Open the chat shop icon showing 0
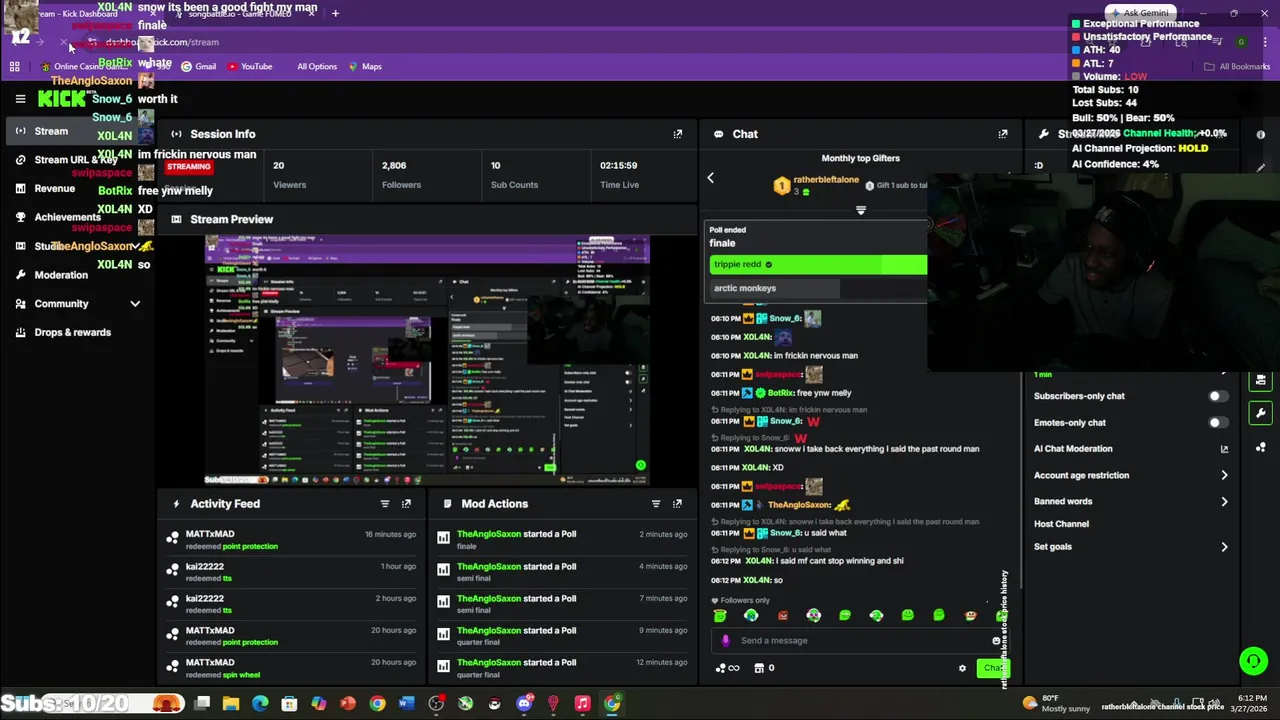The image size is (1280, 720). (x=764, y=668)
